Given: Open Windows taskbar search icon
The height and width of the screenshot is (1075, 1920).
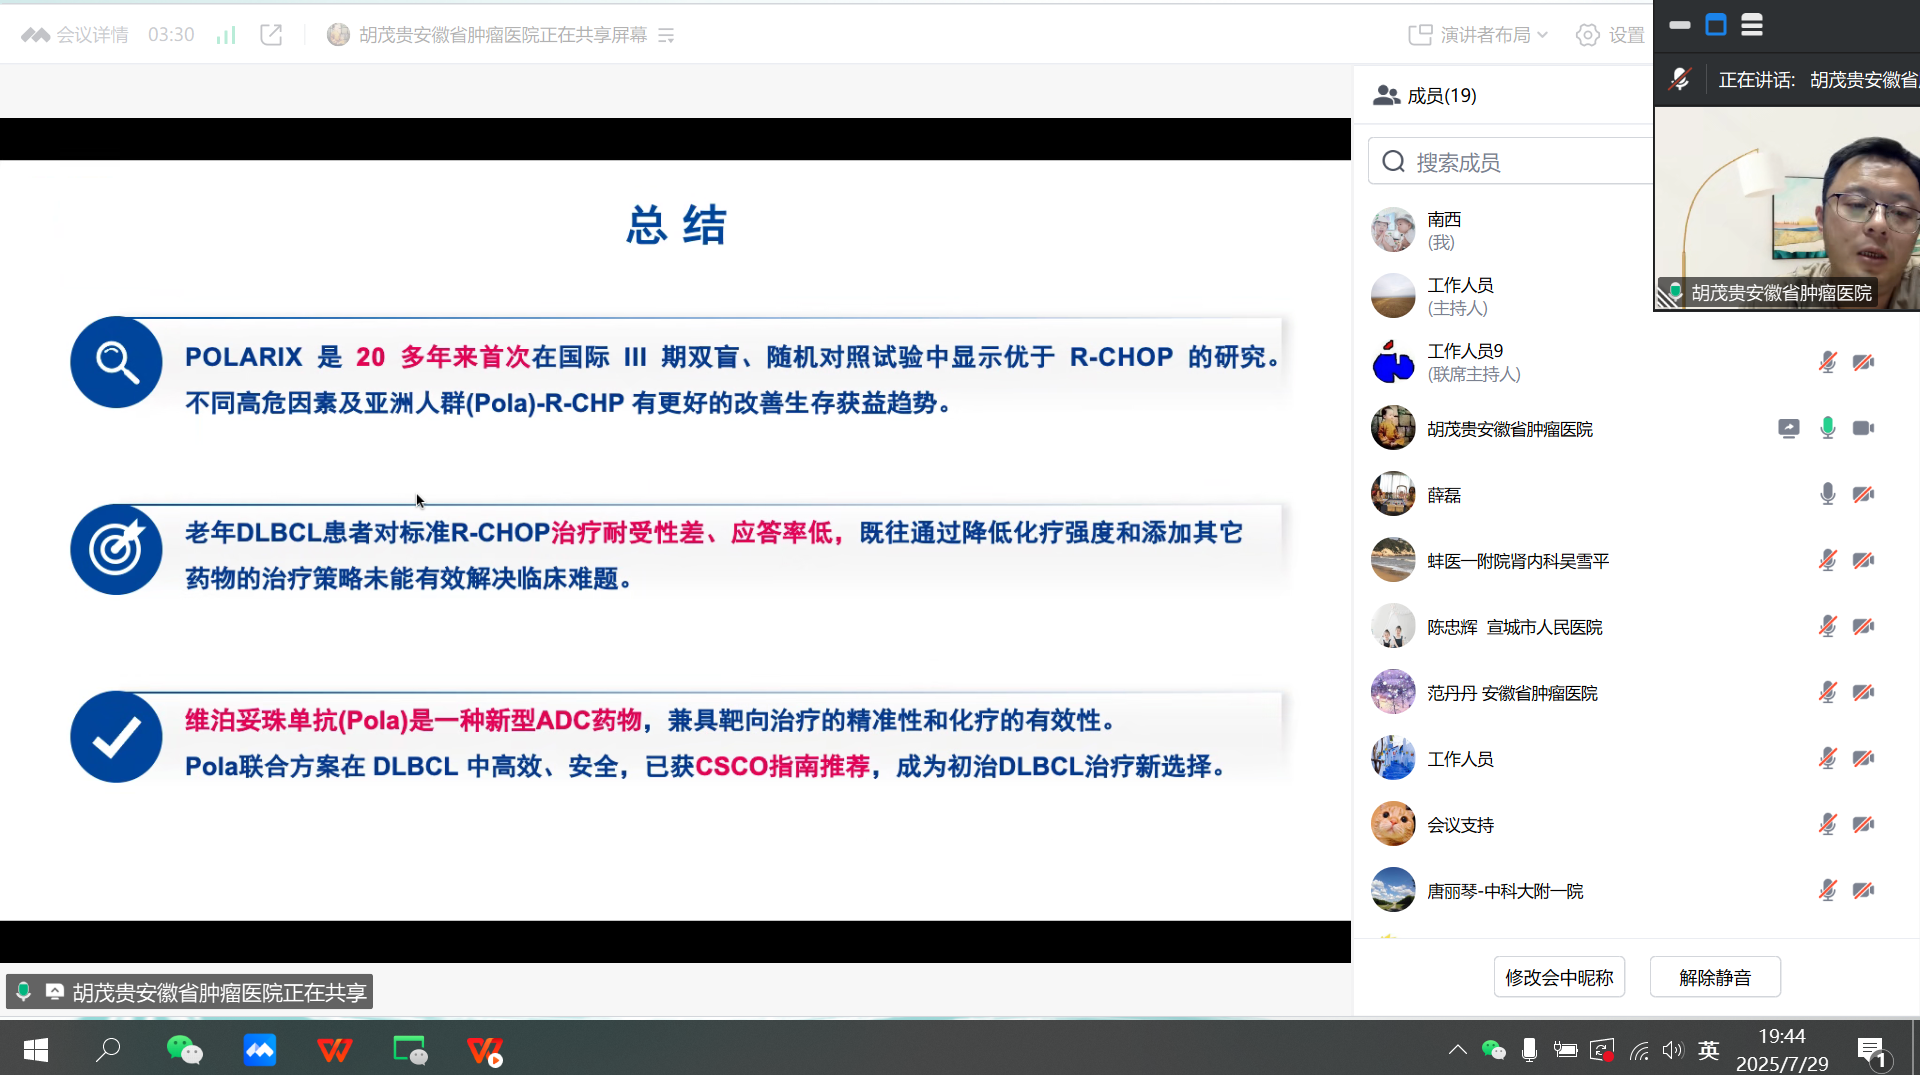Looking at the screenshot, I should point(108,1049).
